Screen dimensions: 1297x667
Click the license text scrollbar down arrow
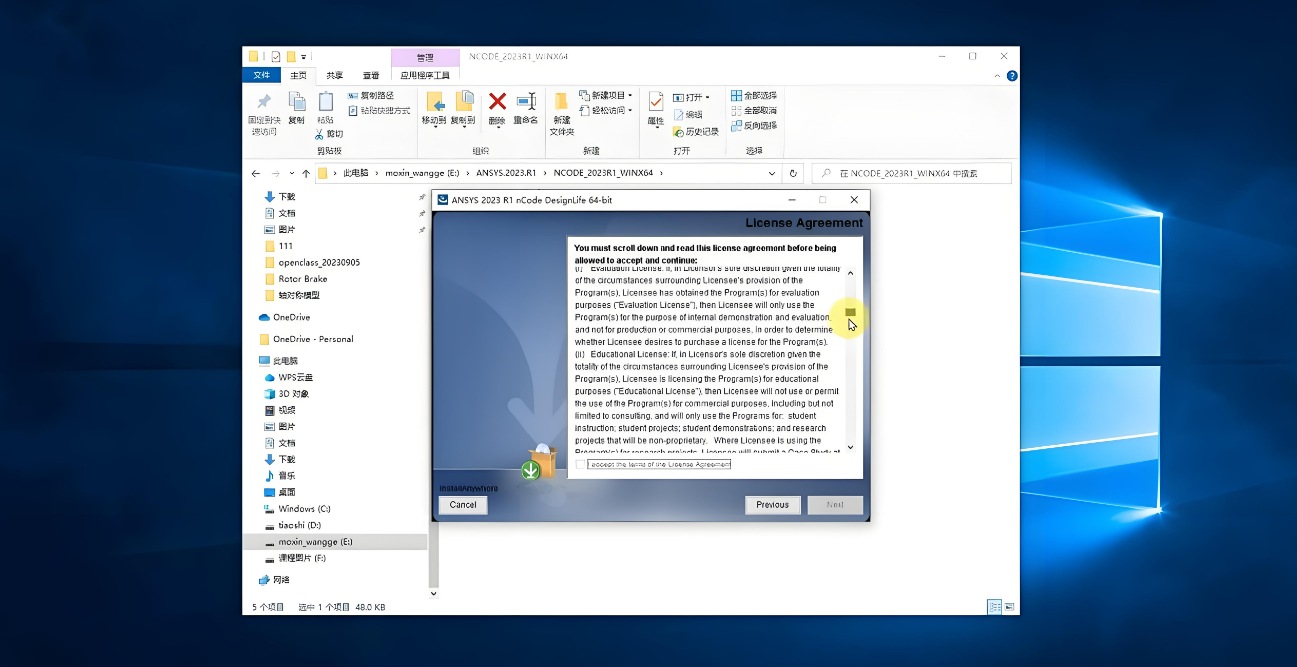click(851, 447)
